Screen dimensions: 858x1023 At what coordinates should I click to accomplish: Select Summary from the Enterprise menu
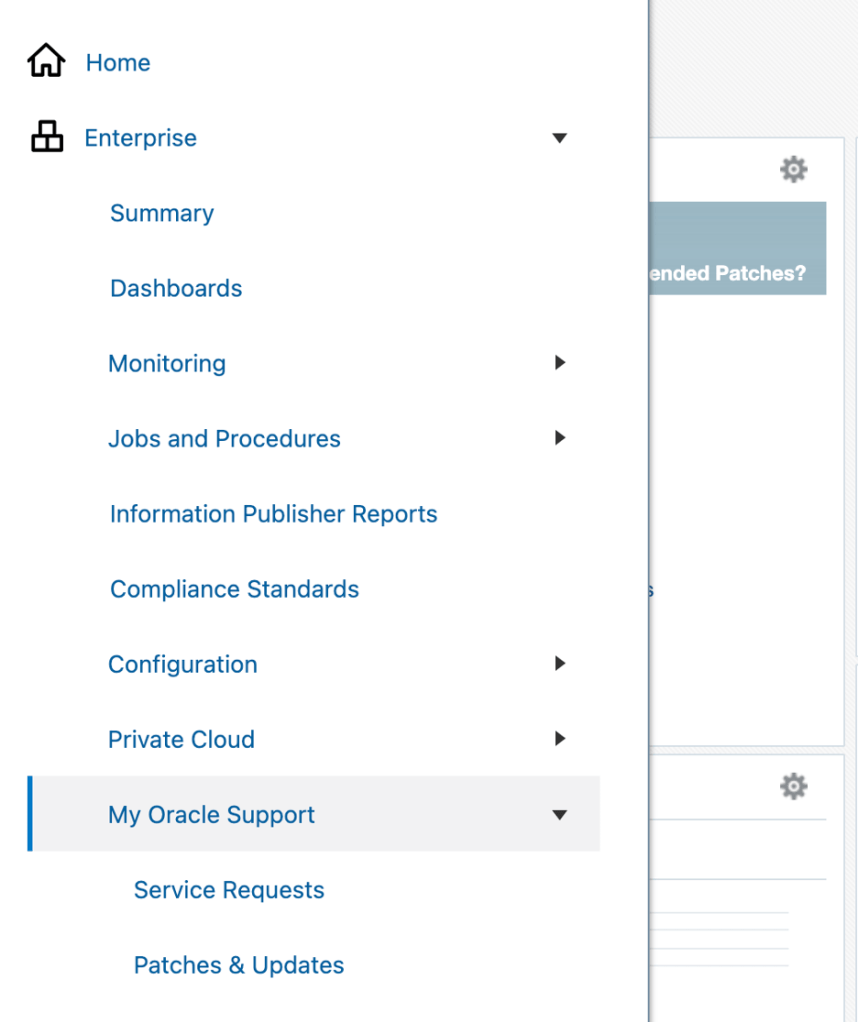(162, 213)
